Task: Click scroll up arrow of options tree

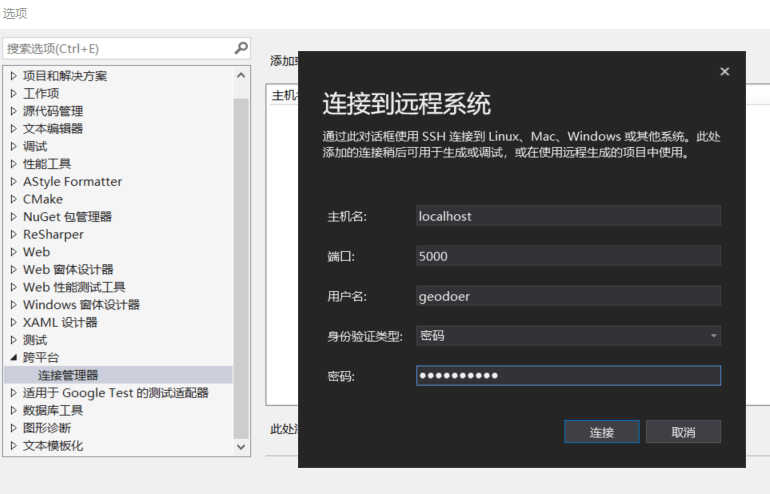Action: (241, 75)
